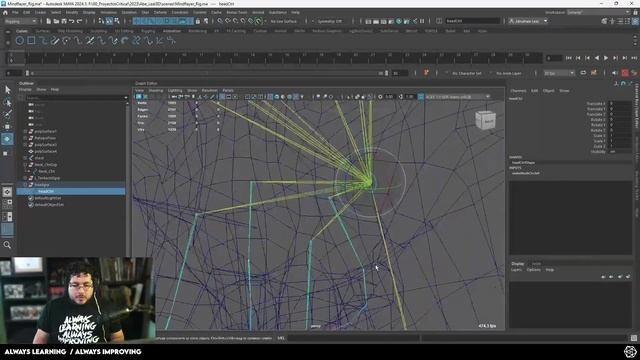Image resolution: width=640 pixels, height=360 pixels.
Task: Click the Maya home icon
Action: 5,13
